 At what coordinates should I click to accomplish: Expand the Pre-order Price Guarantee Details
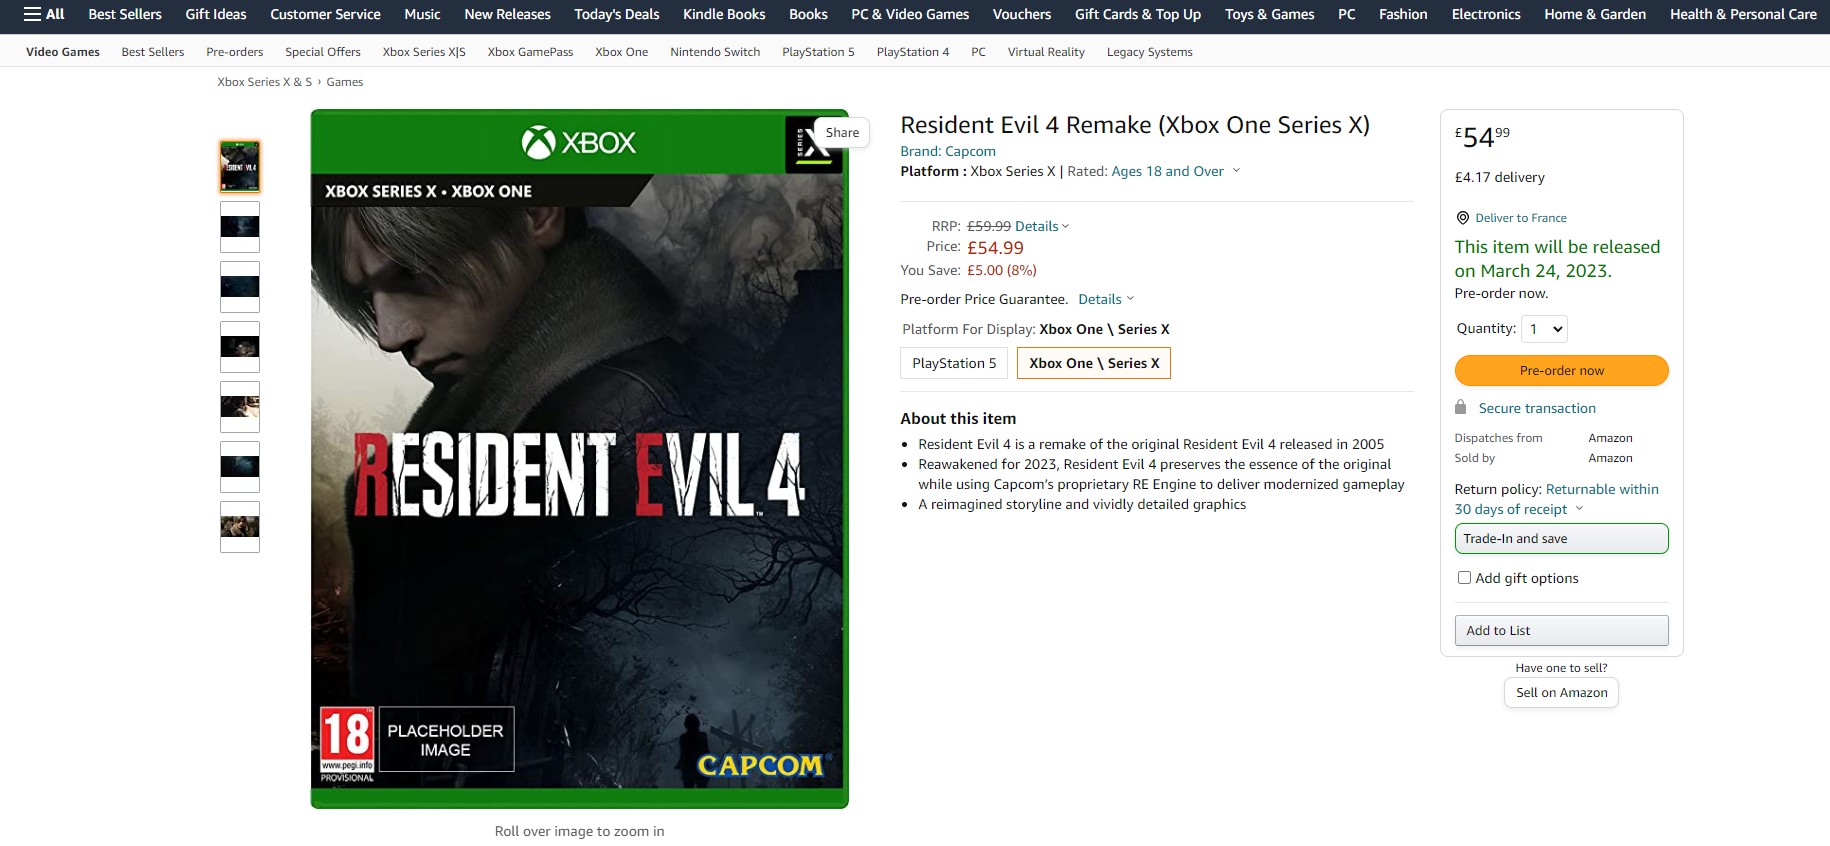[1103, 298]
